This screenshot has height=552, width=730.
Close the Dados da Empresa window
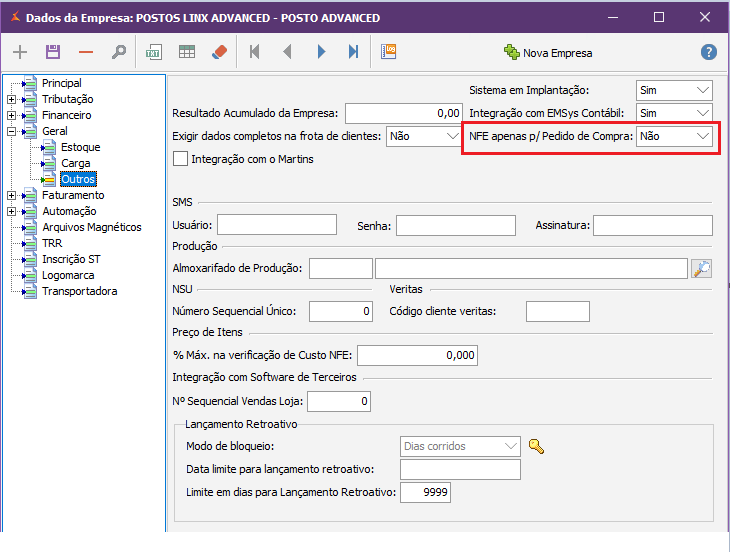[x=704, y=18]
